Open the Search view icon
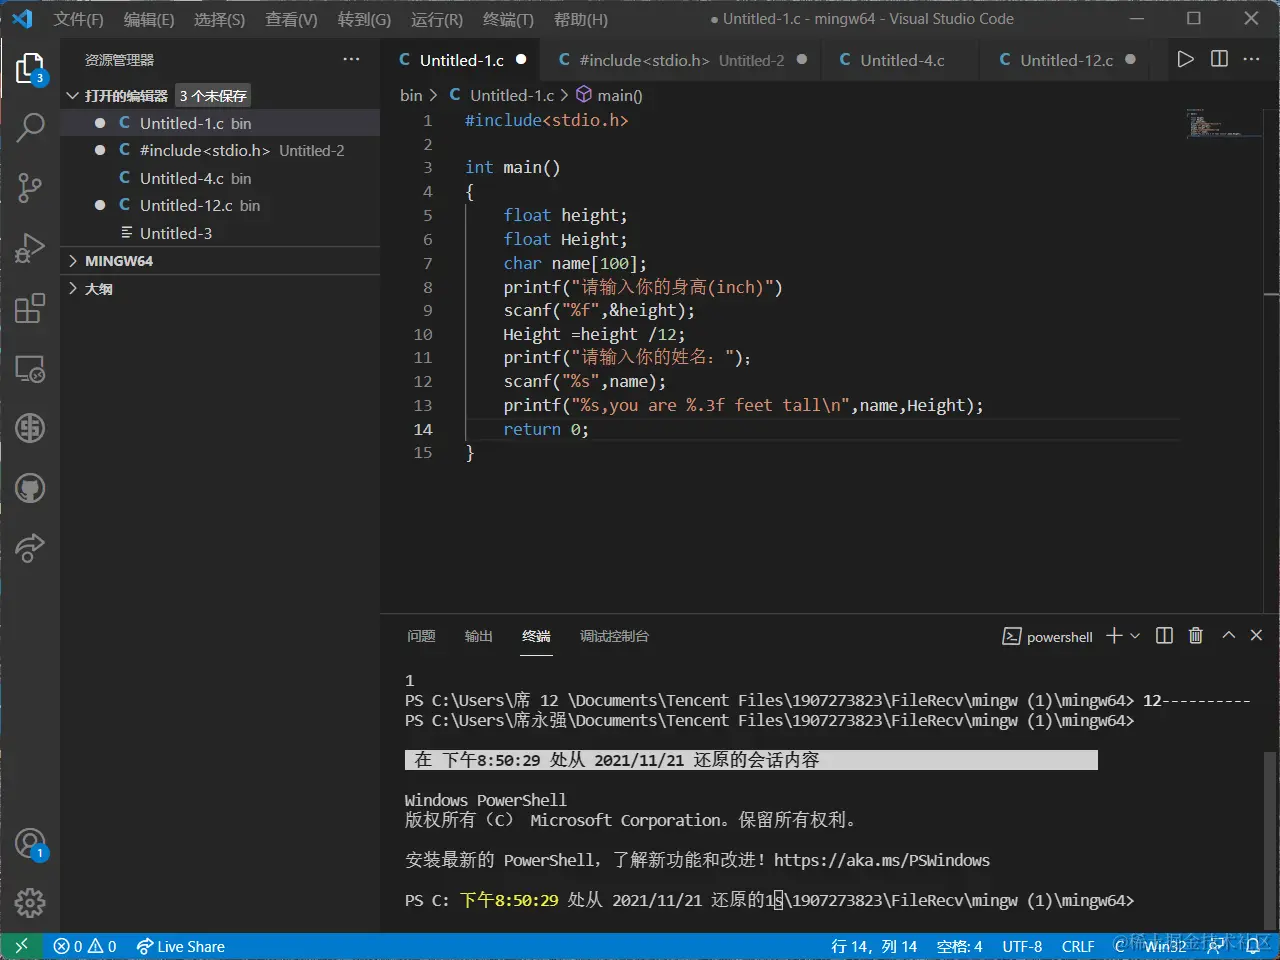Viewport: 1280px width, 960px height. click(x=30, y=127)
